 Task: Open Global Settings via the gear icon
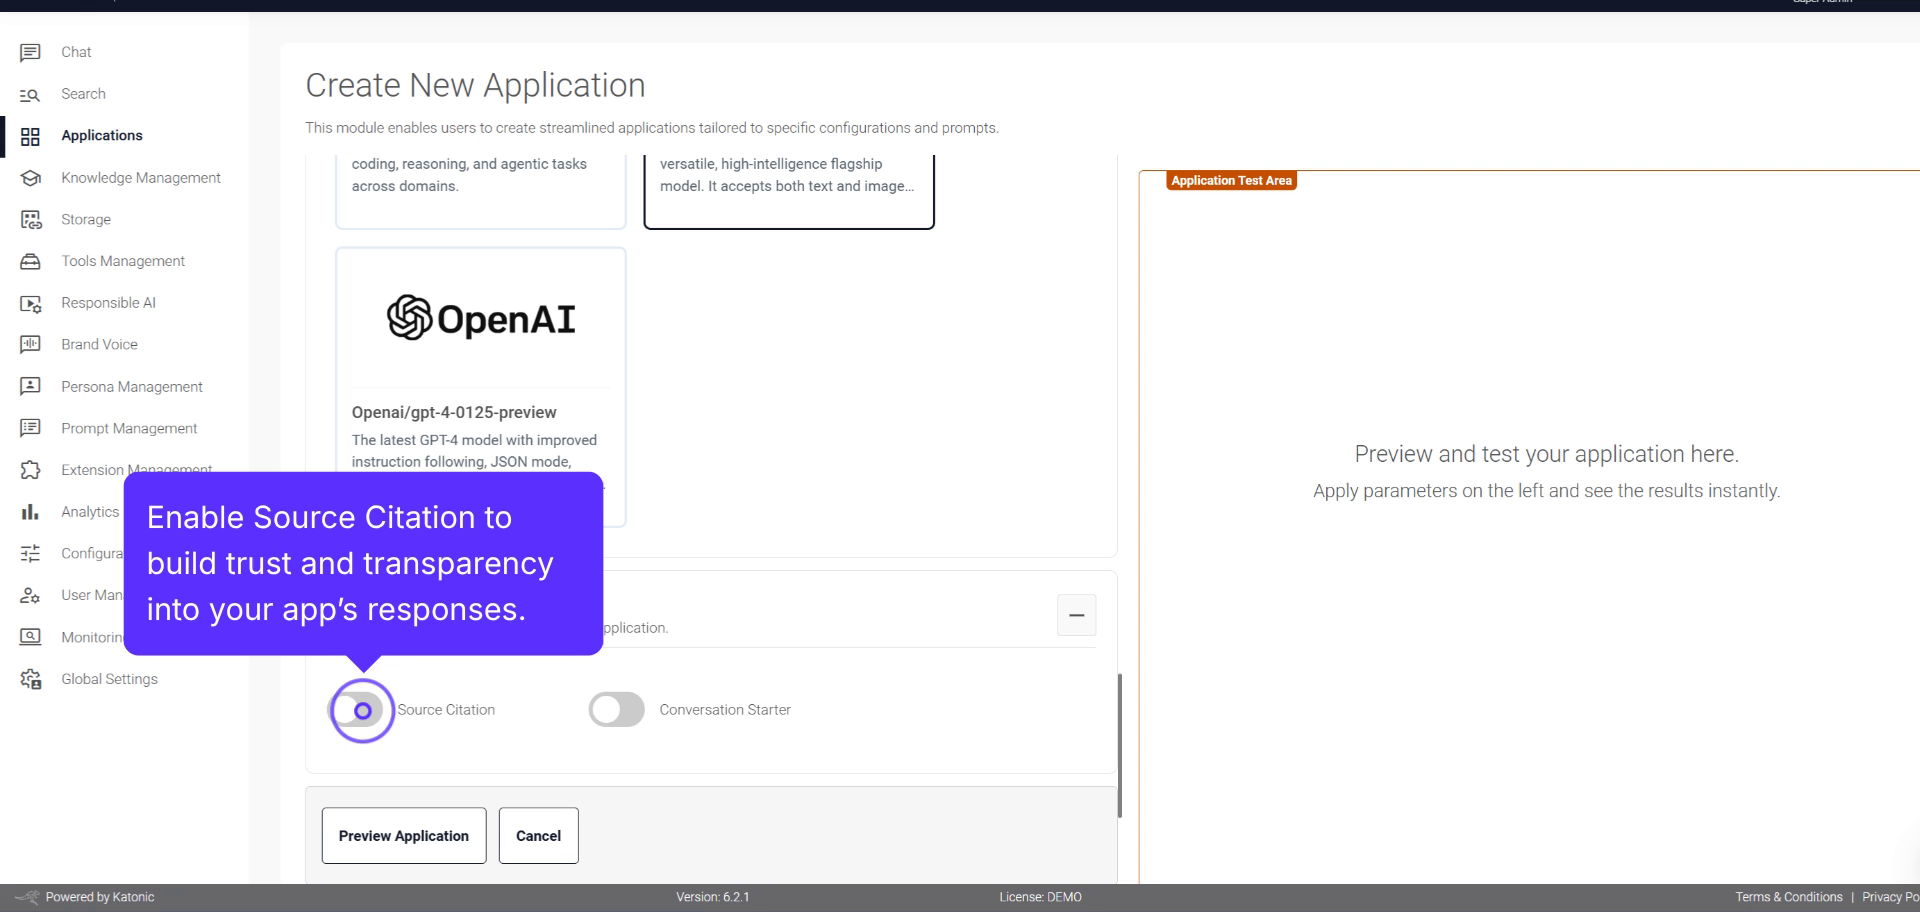[x=31, y=679]
